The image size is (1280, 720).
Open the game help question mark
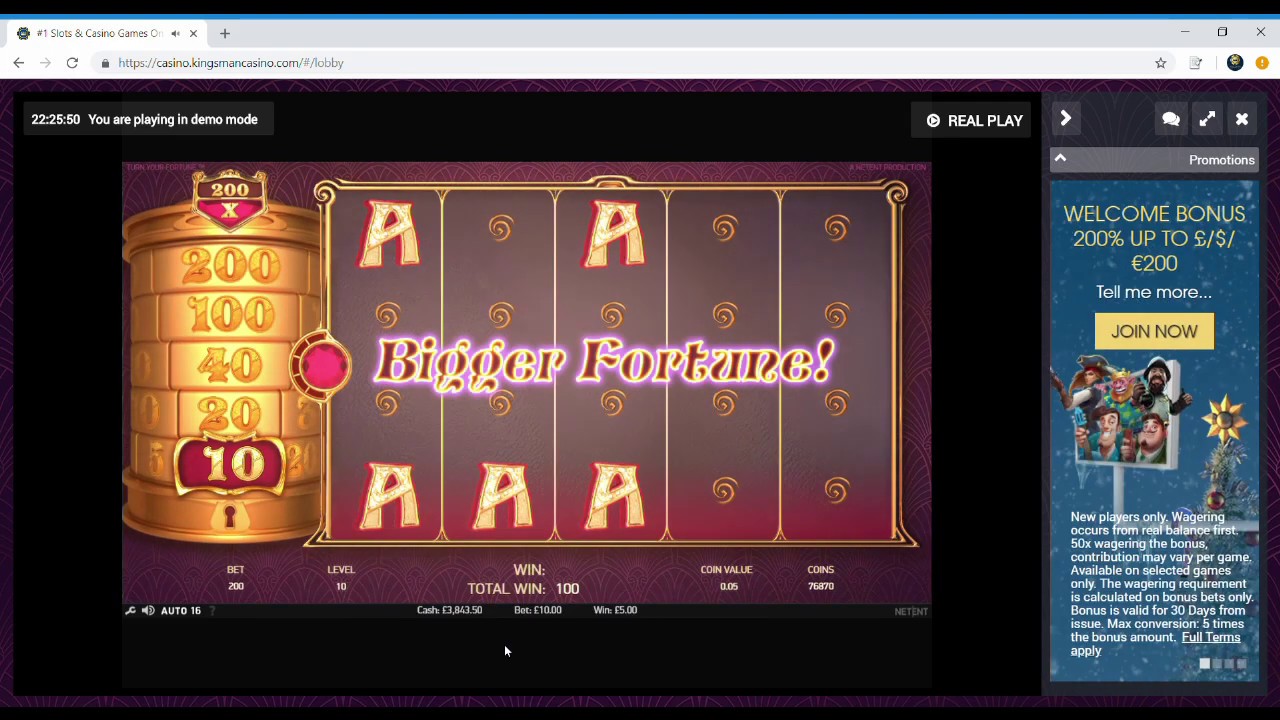212,610
